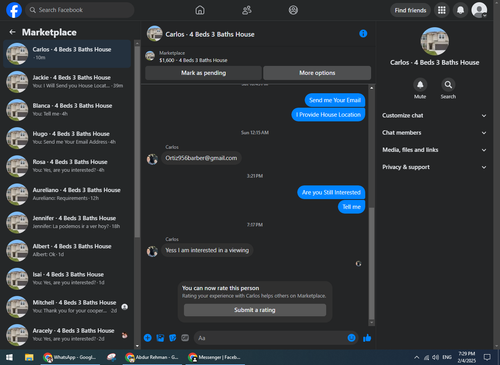Switch to WhatsApp Chrome taskbar window

(x=70, y=357)
